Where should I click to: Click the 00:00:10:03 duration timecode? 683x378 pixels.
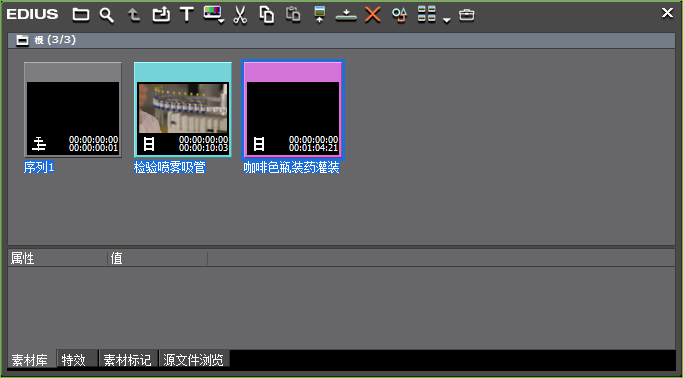[x=203, y=148]
